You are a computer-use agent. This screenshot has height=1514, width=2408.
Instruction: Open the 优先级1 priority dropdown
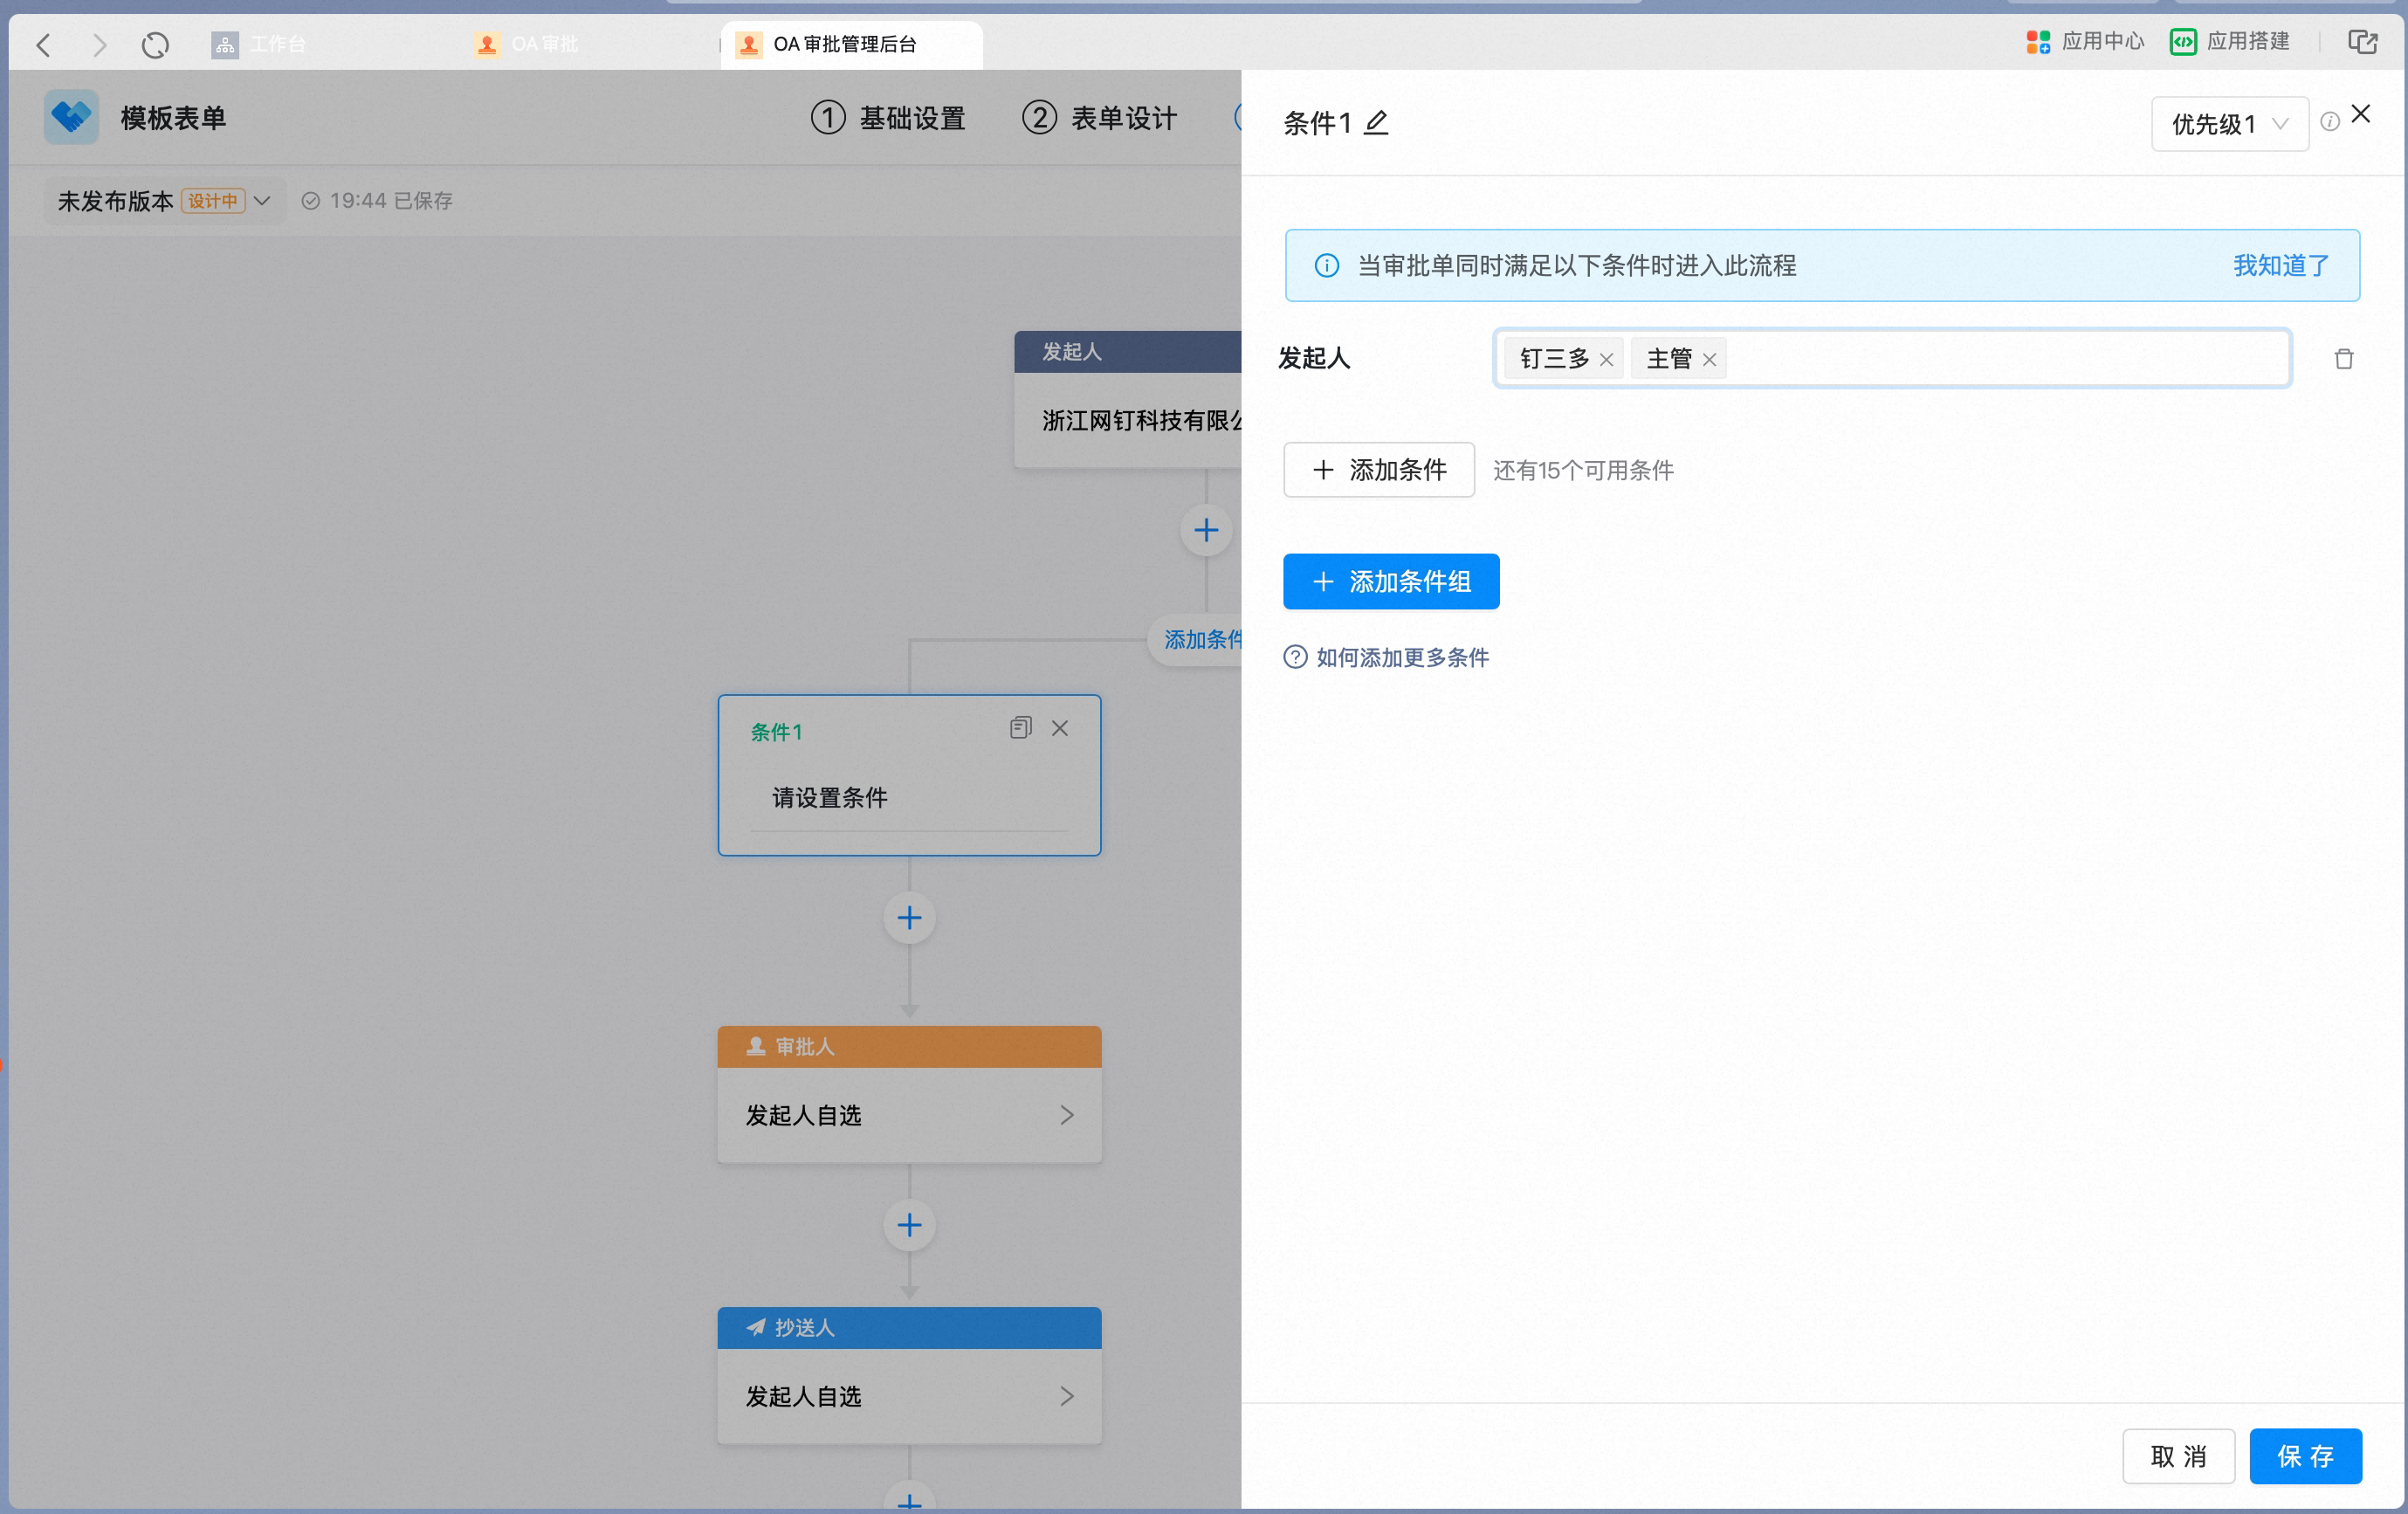click(x=2229, y=124)
